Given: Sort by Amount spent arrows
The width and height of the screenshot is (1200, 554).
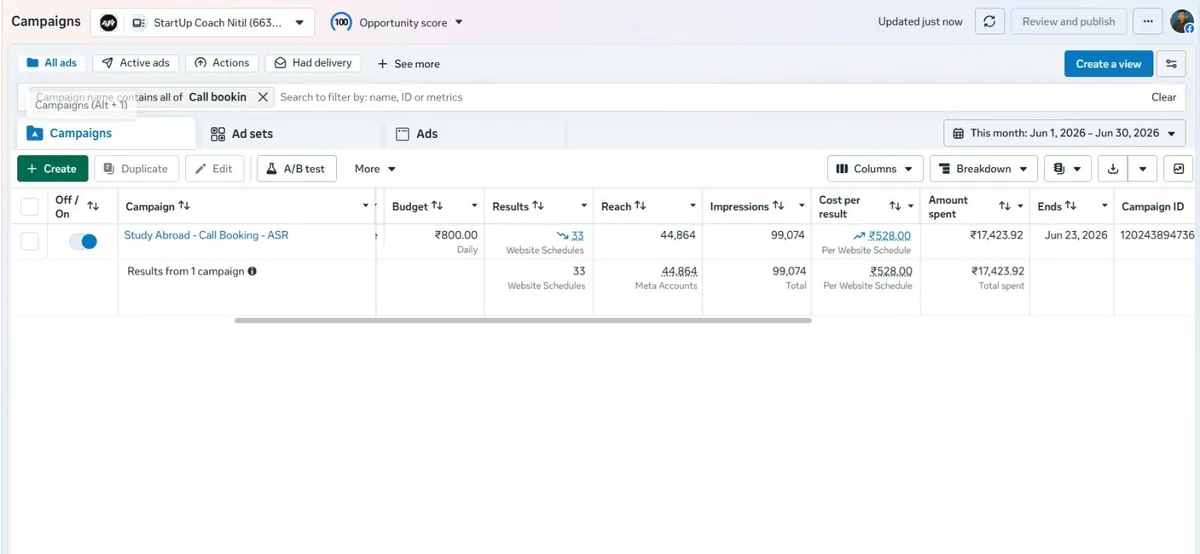Looking at the screenshot, I should pos(1005,206).
